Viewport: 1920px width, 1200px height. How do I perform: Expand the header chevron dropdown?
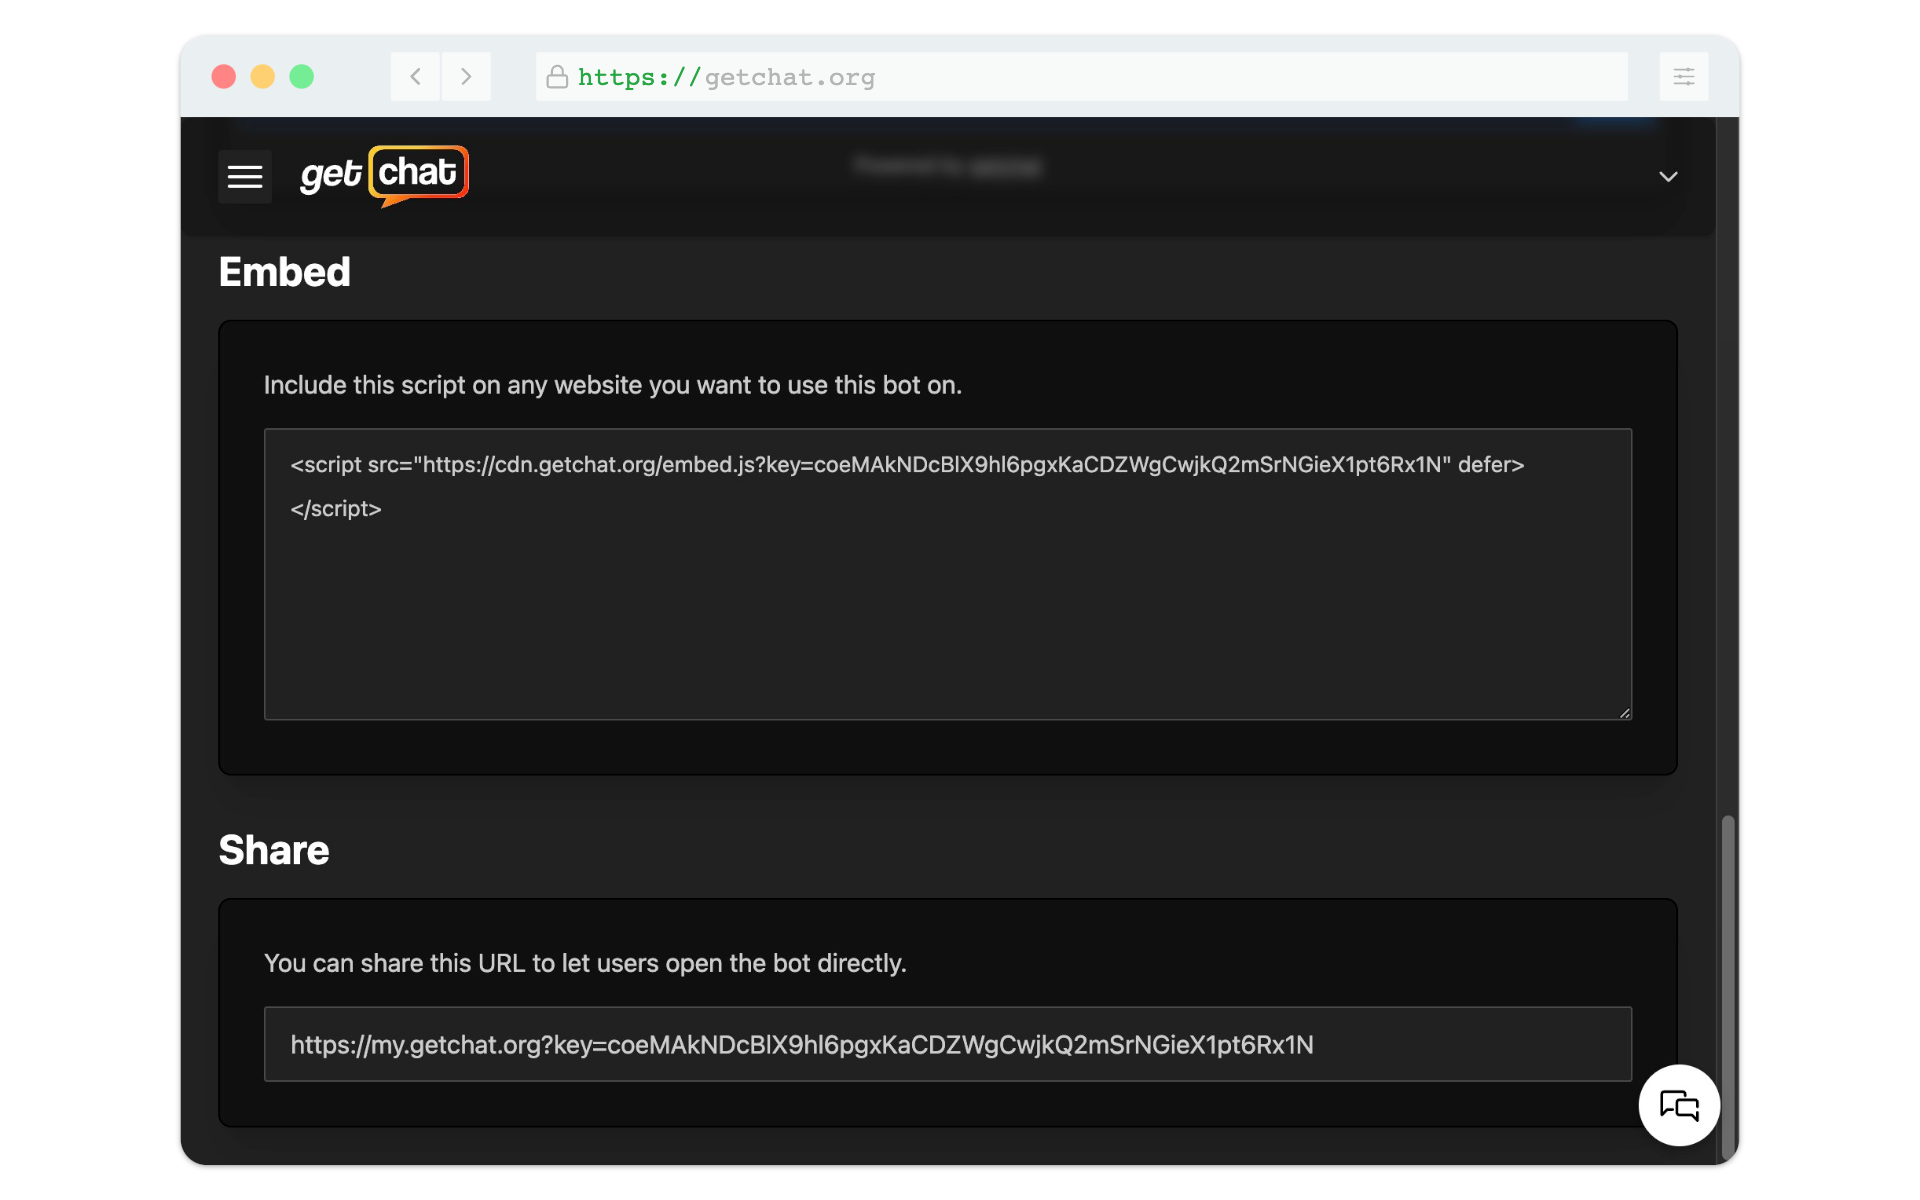1667,177
